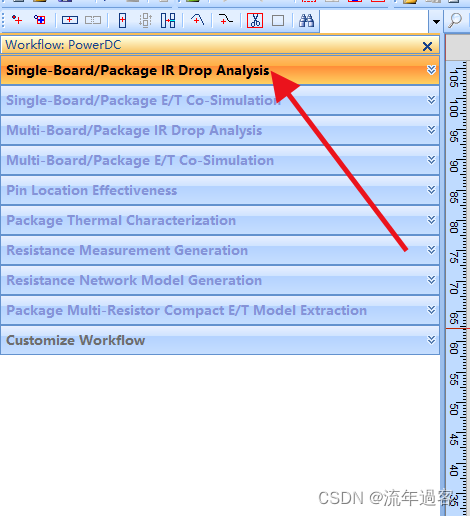
Task: Expand Single-Board/Package IR Drop Analysis chevron
Action: [x=431, y=70]
